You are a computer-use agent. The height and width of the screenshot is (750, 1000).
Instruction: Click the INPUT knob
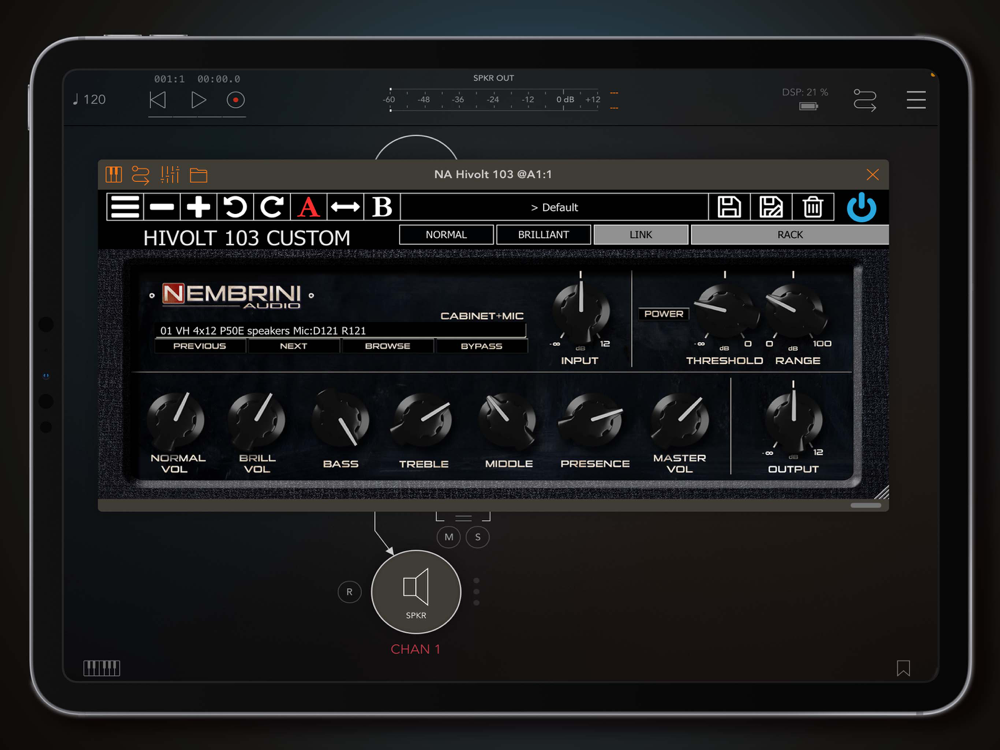coord(581,311)
